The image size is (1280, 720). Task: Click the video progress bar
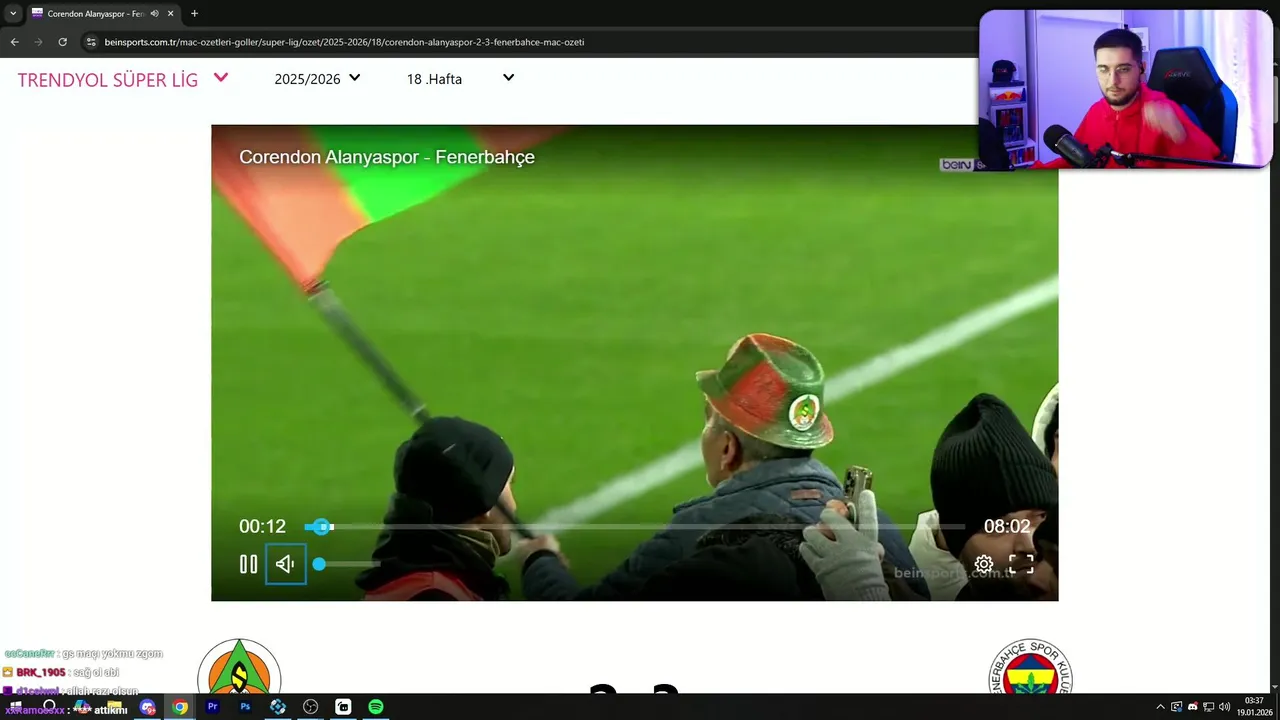click(635, 526)
